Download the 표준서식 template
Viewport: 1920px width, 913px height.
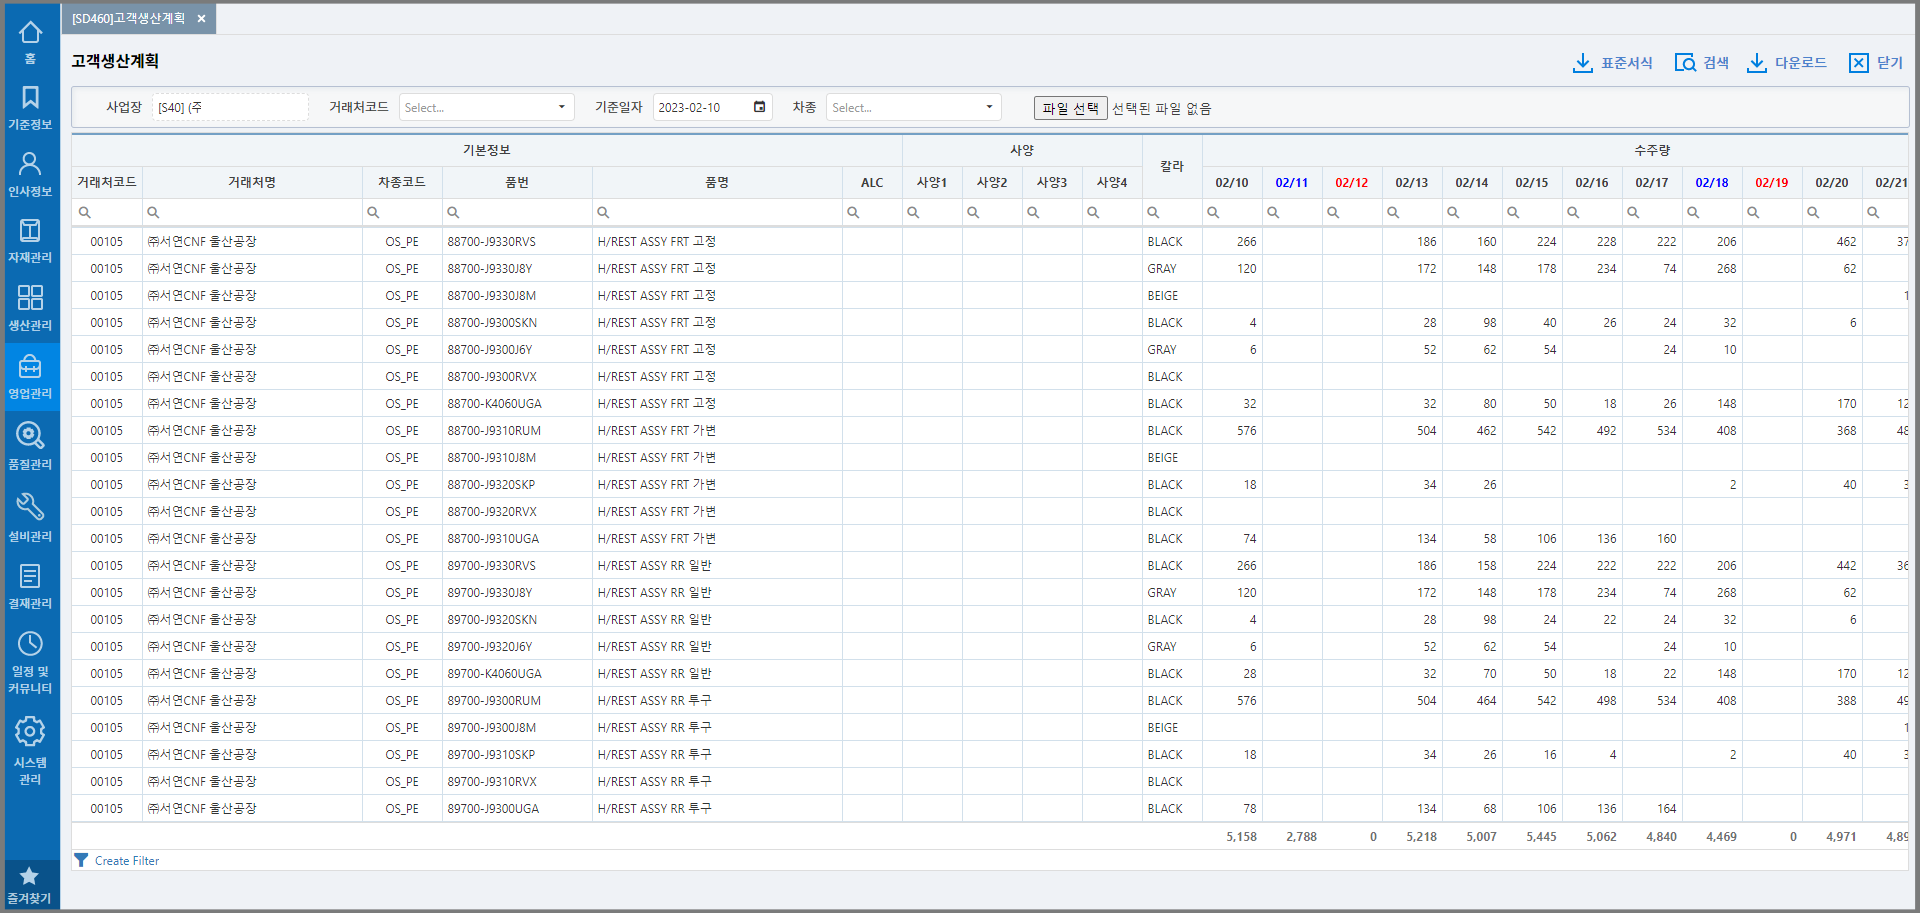(1613, 63)
